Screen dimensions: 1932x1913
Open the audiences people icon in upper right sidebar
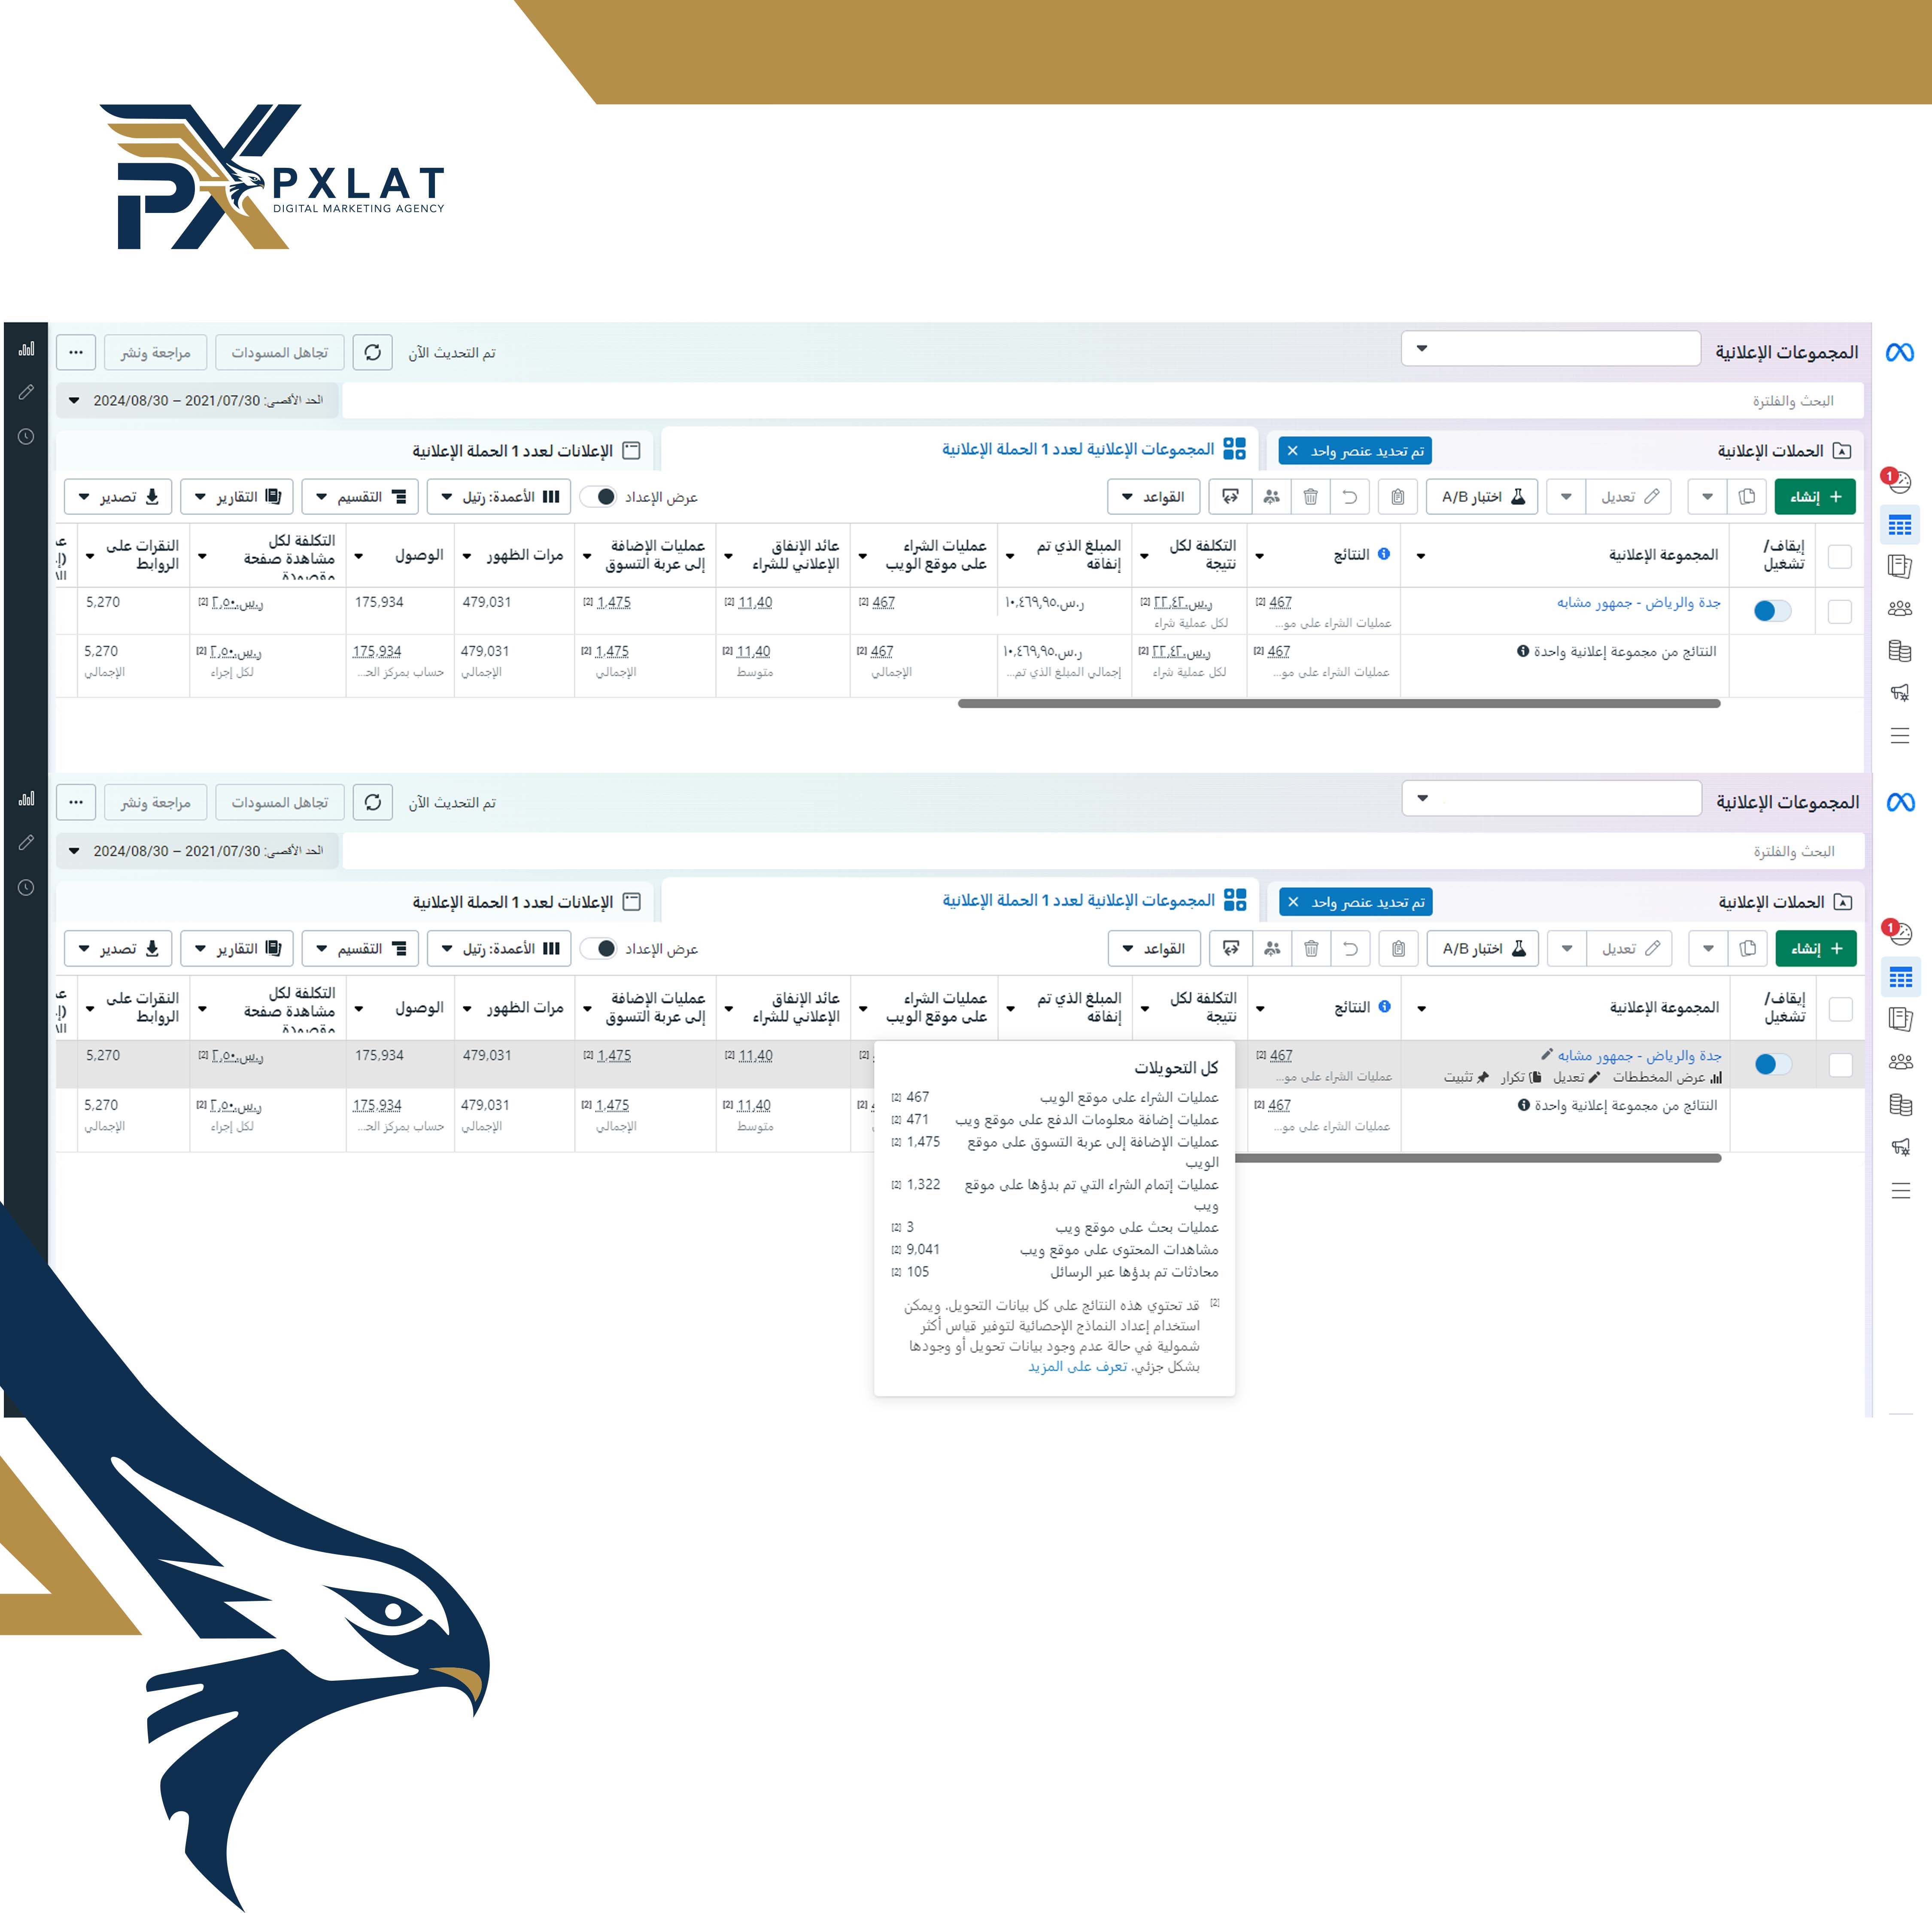coord(1900,608)
